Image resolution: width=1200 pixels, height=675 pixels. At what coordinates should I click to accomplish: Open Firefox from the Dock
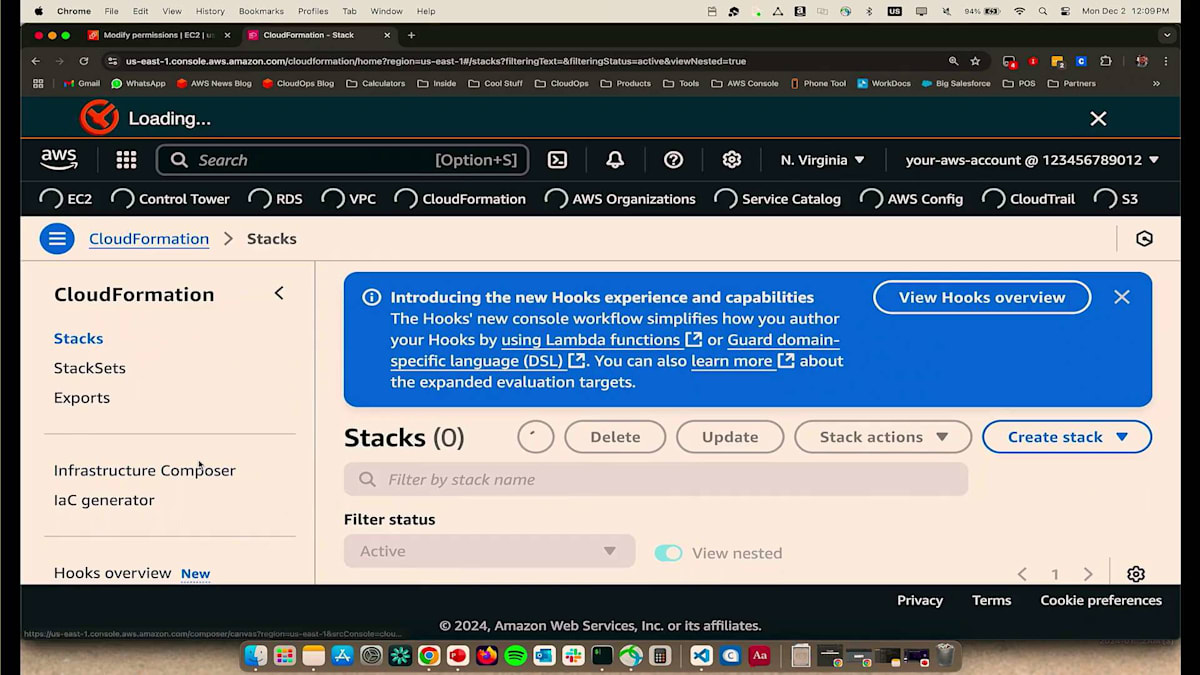pos(487,656)
